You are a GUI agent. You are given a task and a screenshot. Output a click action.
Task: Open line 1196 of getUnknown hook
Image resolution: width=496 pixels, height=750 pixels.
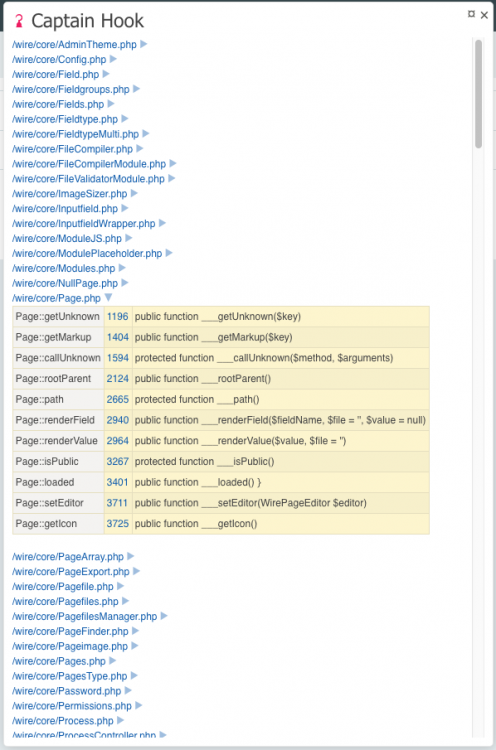[118, 317]
